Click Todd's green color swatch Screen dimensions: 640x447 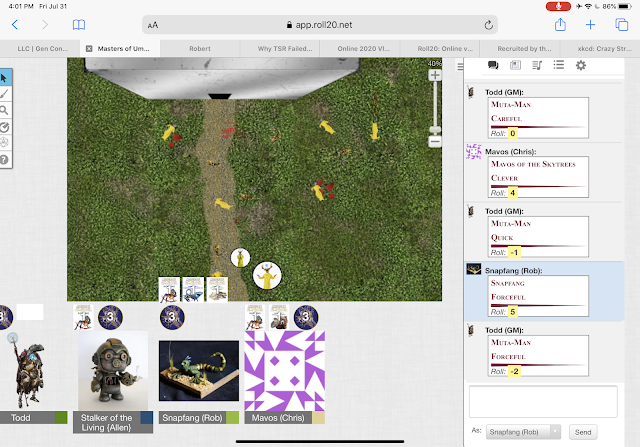point(61,418)
